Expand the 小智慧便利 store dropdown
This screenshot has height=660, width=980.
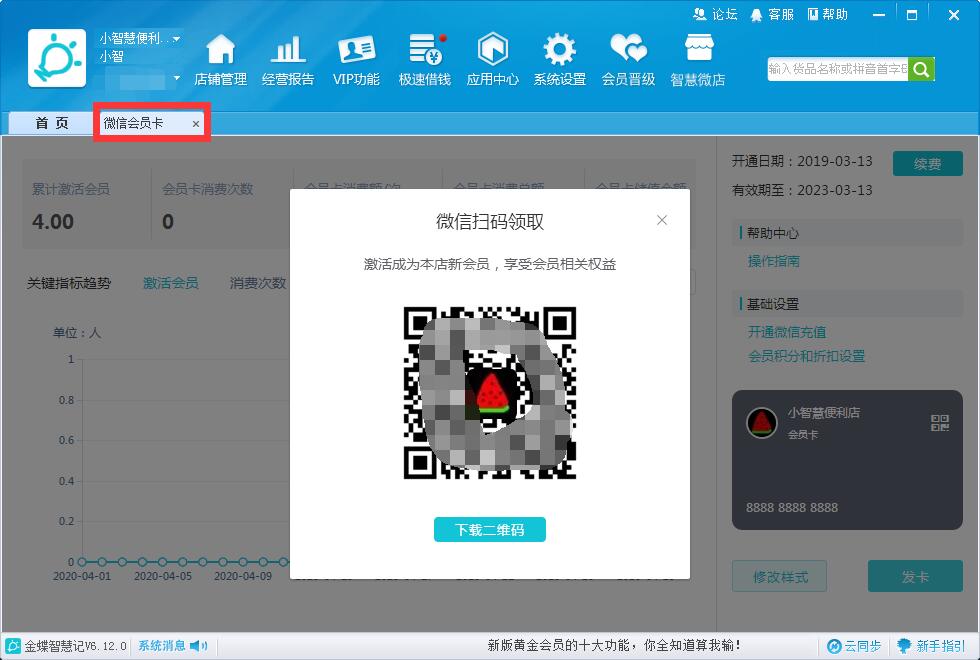177,39
